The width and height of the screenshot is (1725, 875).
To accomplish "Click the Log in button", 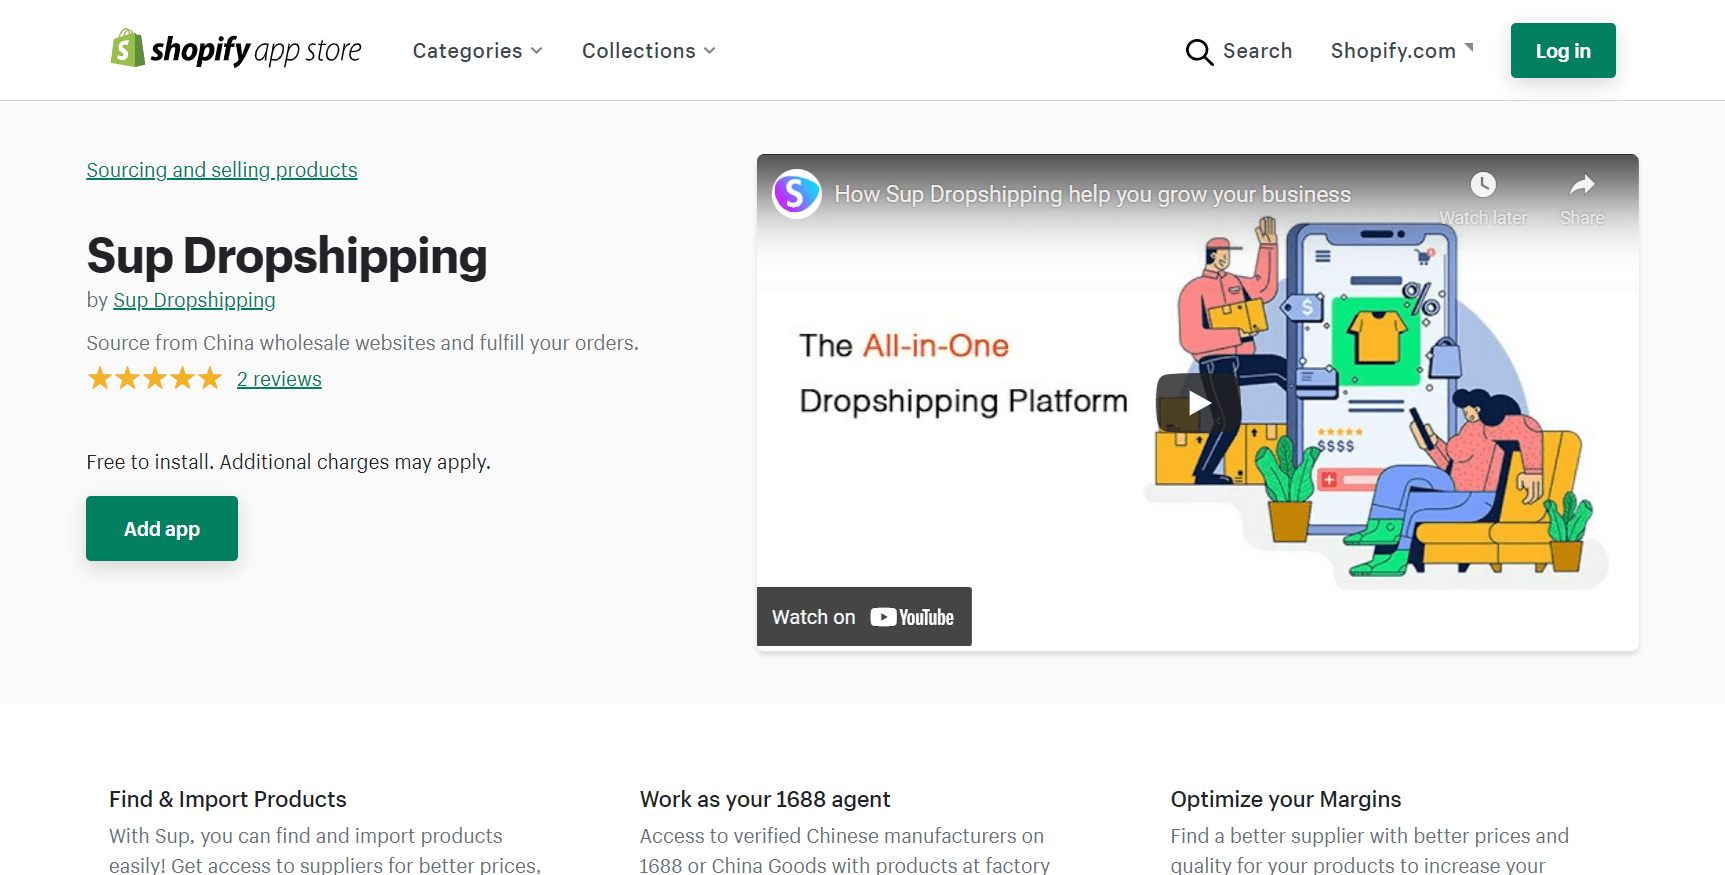I will 1562,51.
